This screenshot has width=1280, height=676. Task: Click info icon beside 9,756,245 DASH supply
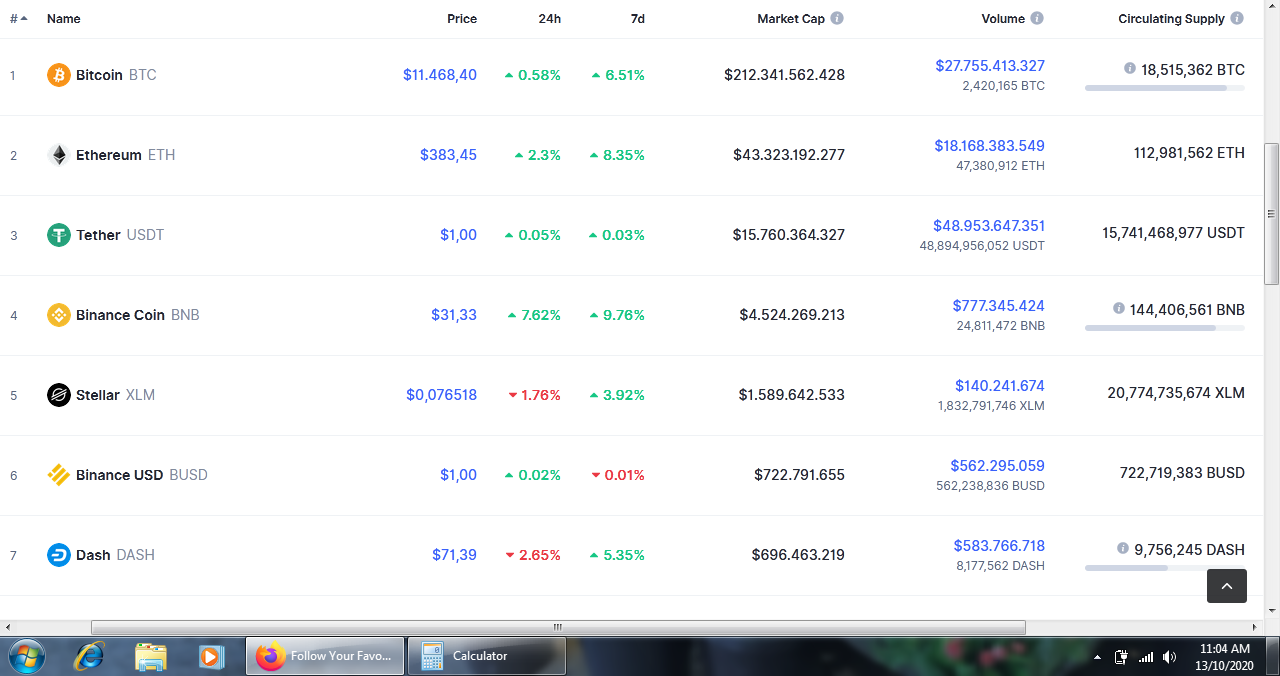click(x=1123, y=549)
